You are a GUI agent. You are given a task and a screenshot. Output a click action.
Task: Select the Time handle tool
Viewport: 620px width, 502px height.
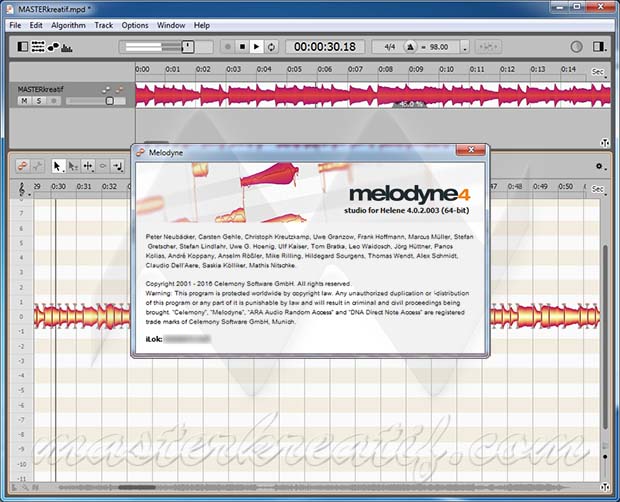[88, 166]
